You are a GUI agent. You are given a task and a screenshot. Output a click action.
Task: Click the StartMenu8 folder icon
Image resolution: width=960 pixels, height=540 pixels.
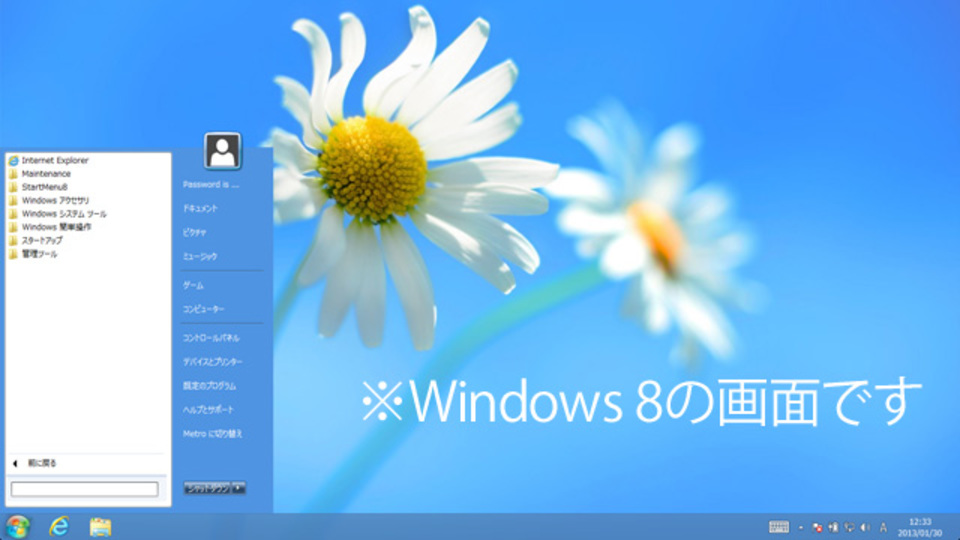coord(13,187)
